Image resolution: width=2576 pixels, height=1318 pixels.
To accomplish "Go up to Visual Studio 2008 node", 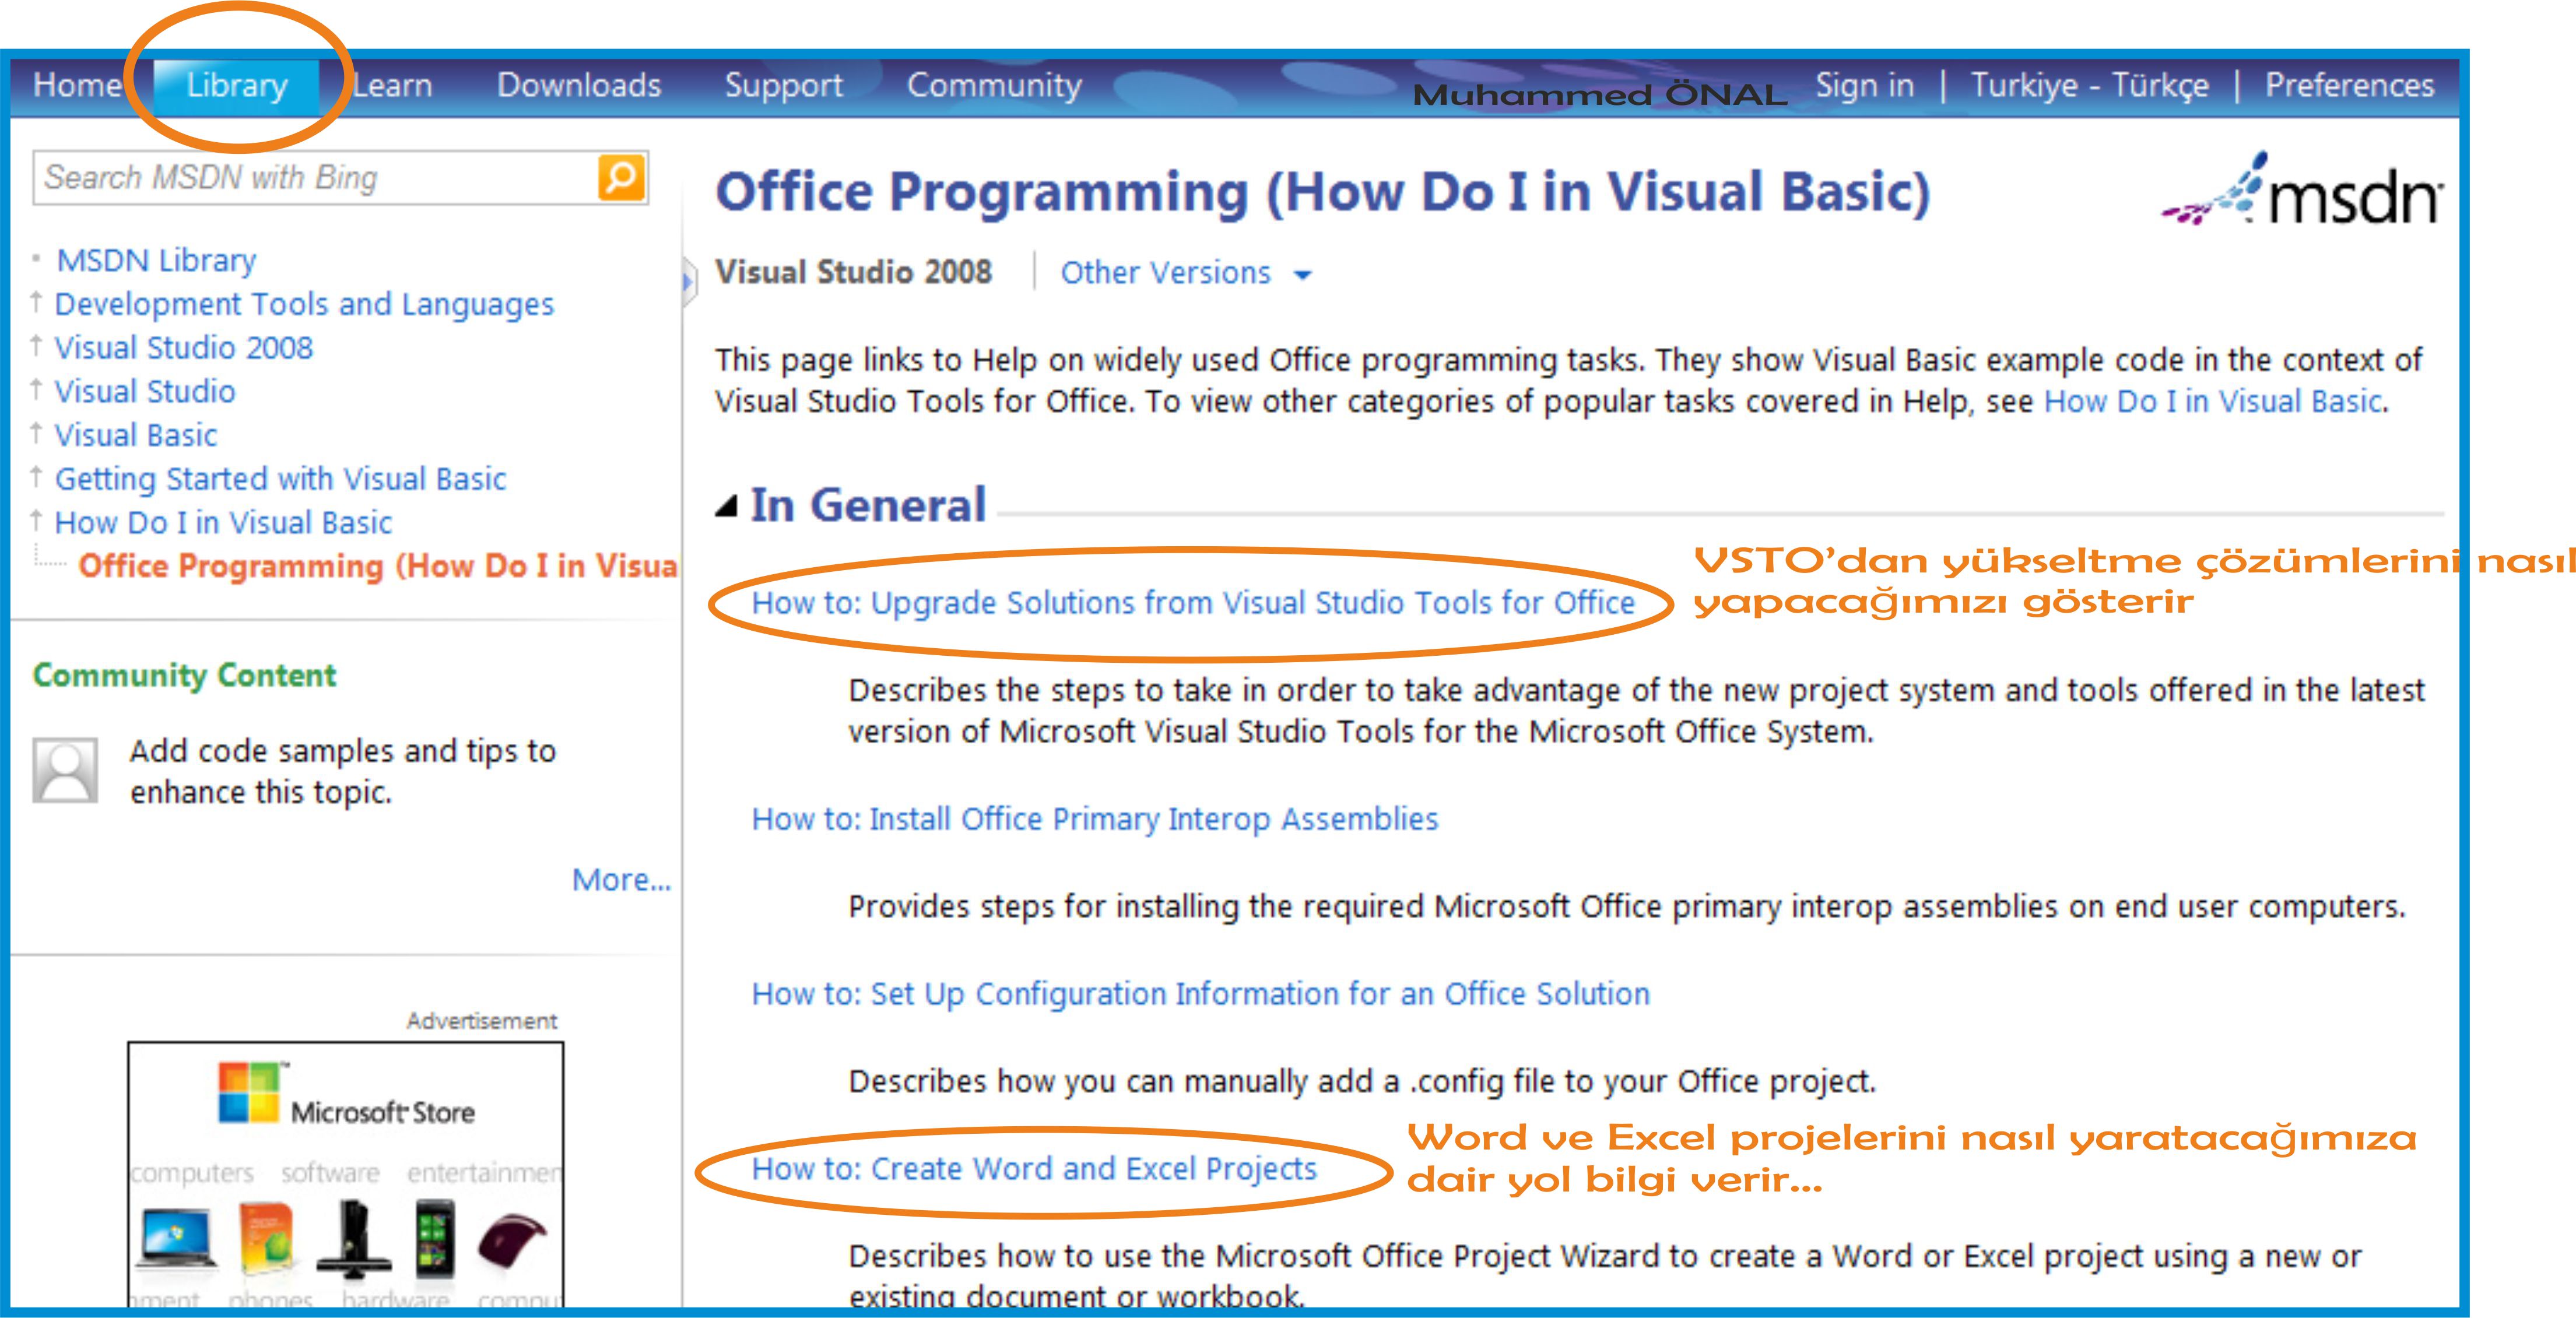I will pyautogui.click(x=183, y=348).
